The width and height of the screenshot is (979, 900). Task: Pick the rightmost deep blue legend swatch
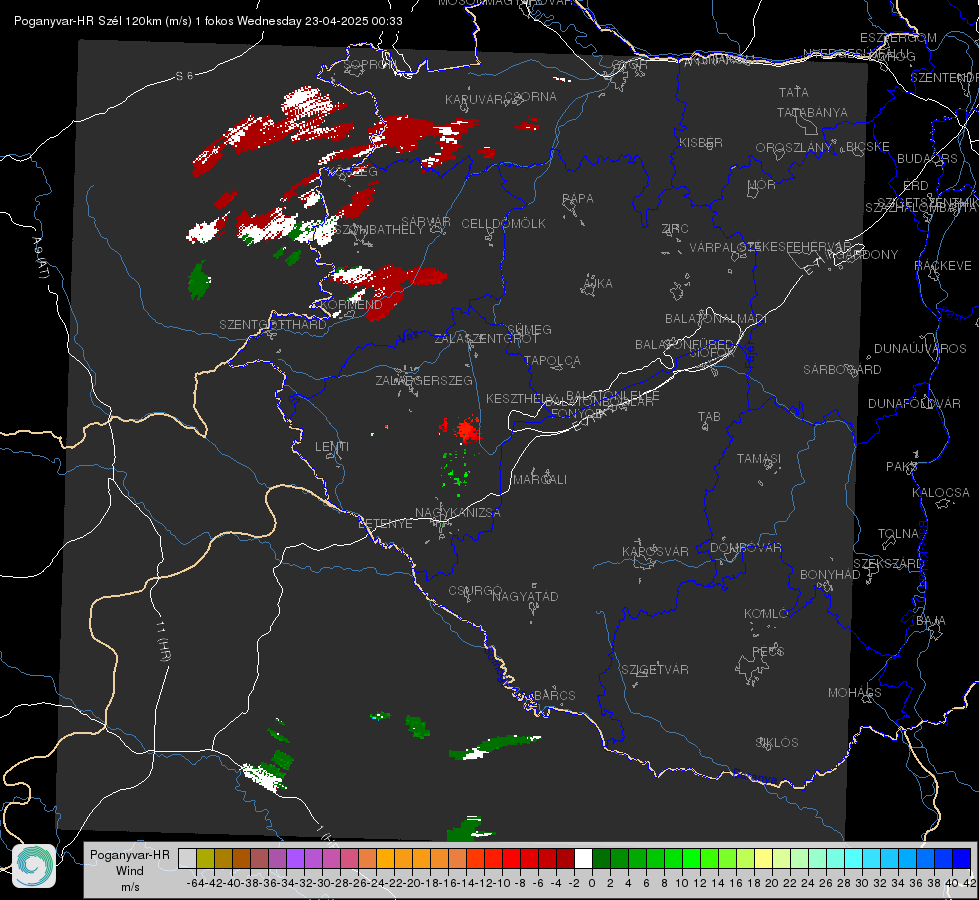pyautogui.click(x=962, y=858)
